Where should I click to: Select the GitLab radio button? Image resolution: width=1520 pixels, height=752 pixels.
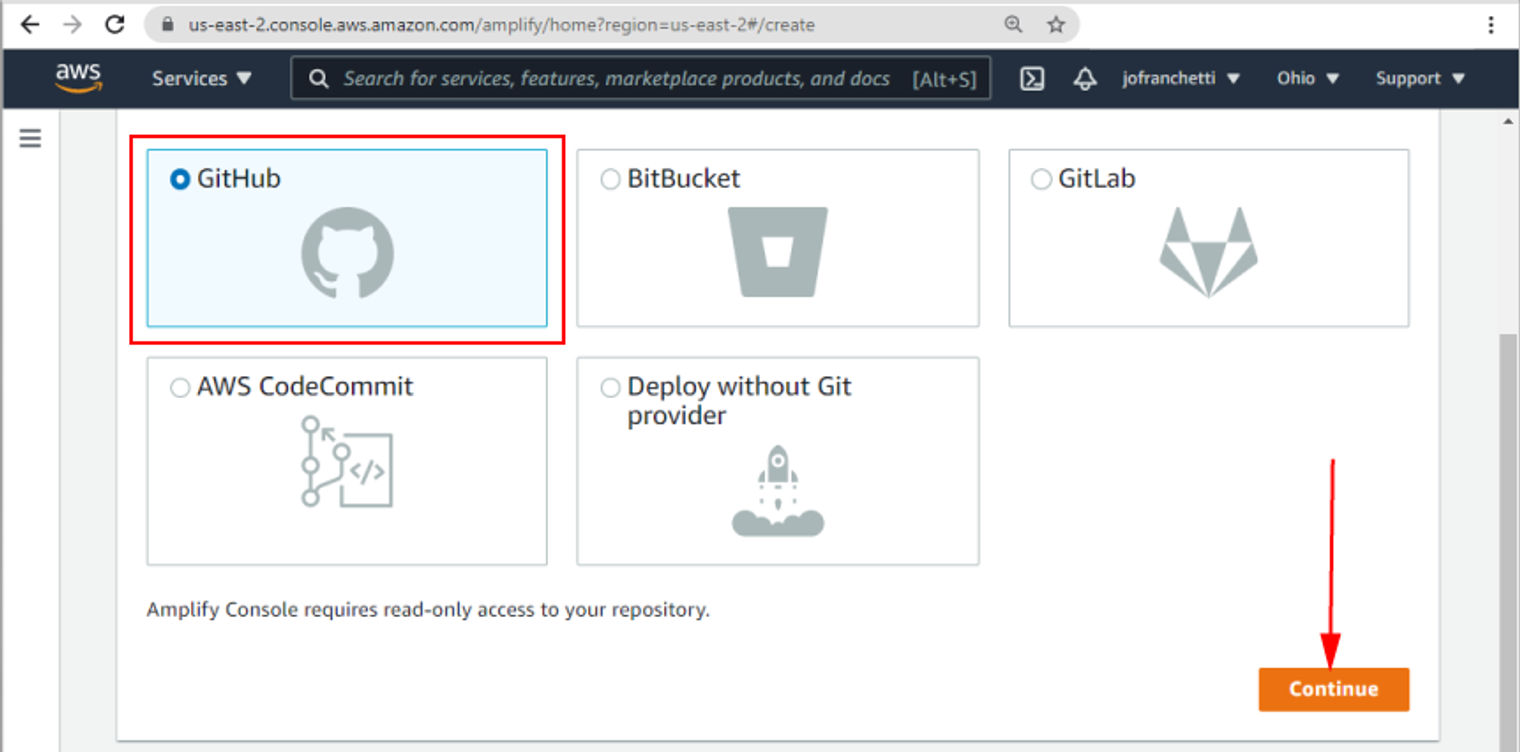1041,178
